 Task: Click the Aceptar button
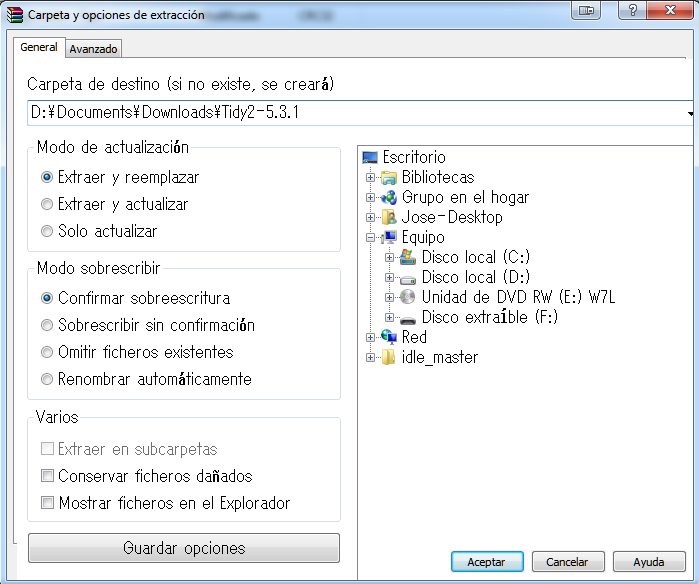point(487,562)
